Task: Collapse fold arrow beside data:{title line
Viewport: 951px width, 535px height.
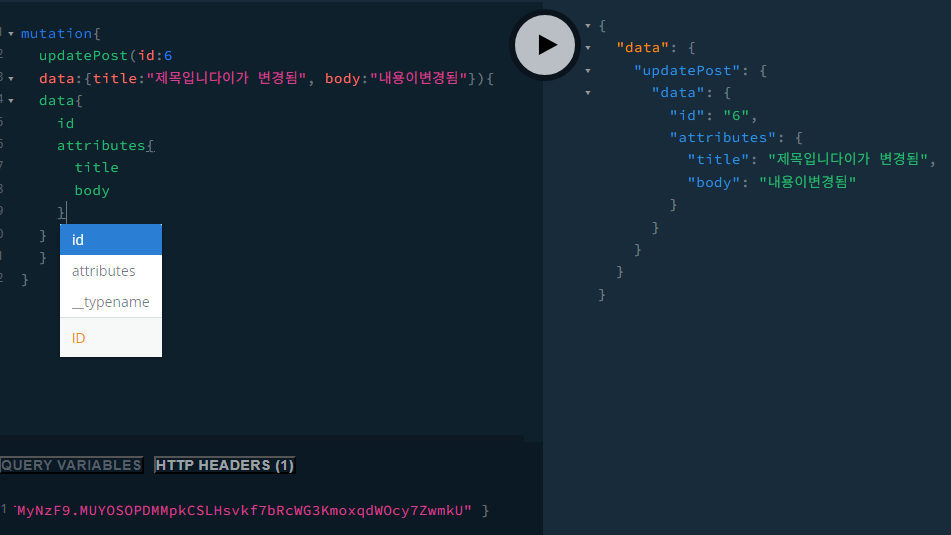Action: pos(11,79)
